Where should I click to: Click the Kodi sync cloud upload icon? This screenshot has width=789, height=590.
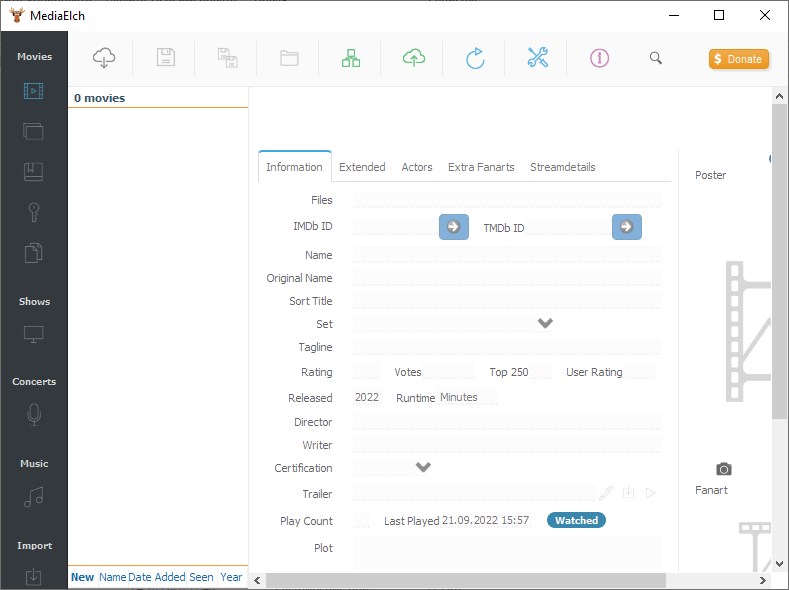pos(414,58)
